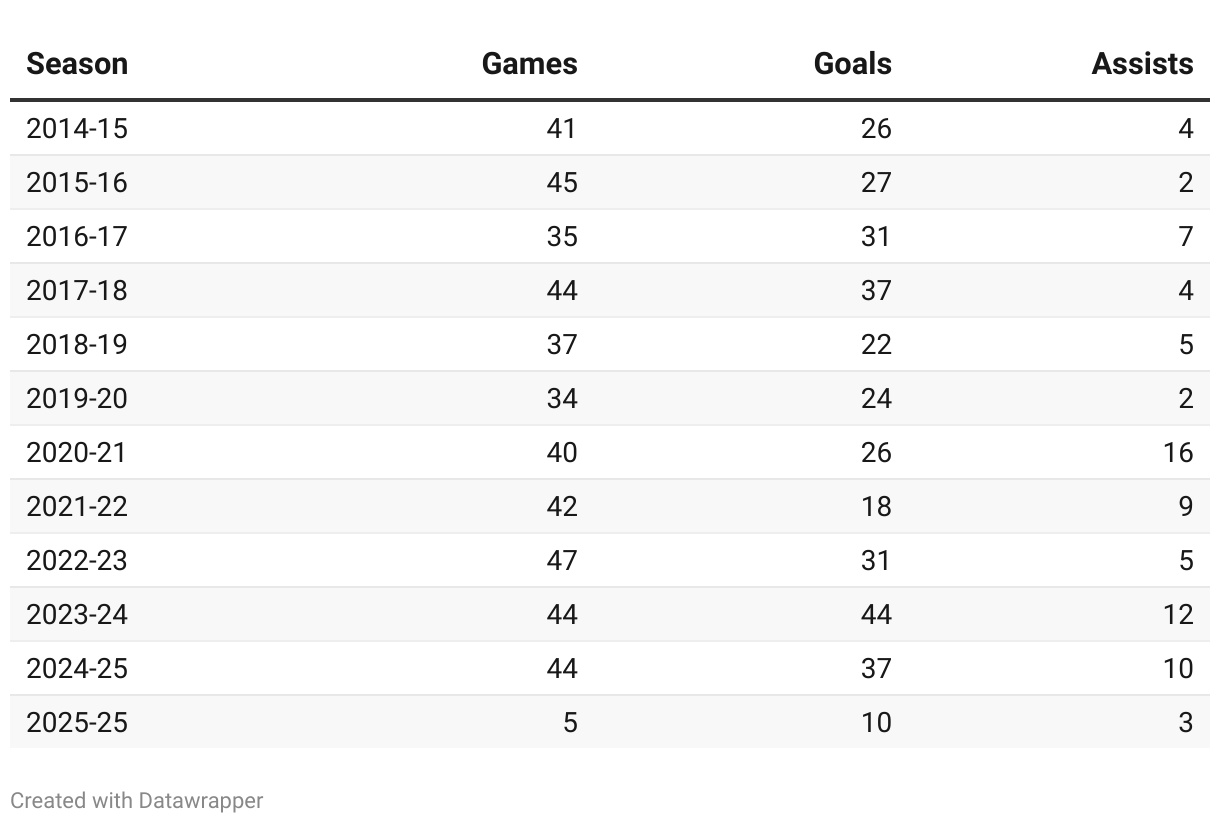Select the 2017-18 goals value 37
The height and width of the screenshot is (824, 1220).
875,291
